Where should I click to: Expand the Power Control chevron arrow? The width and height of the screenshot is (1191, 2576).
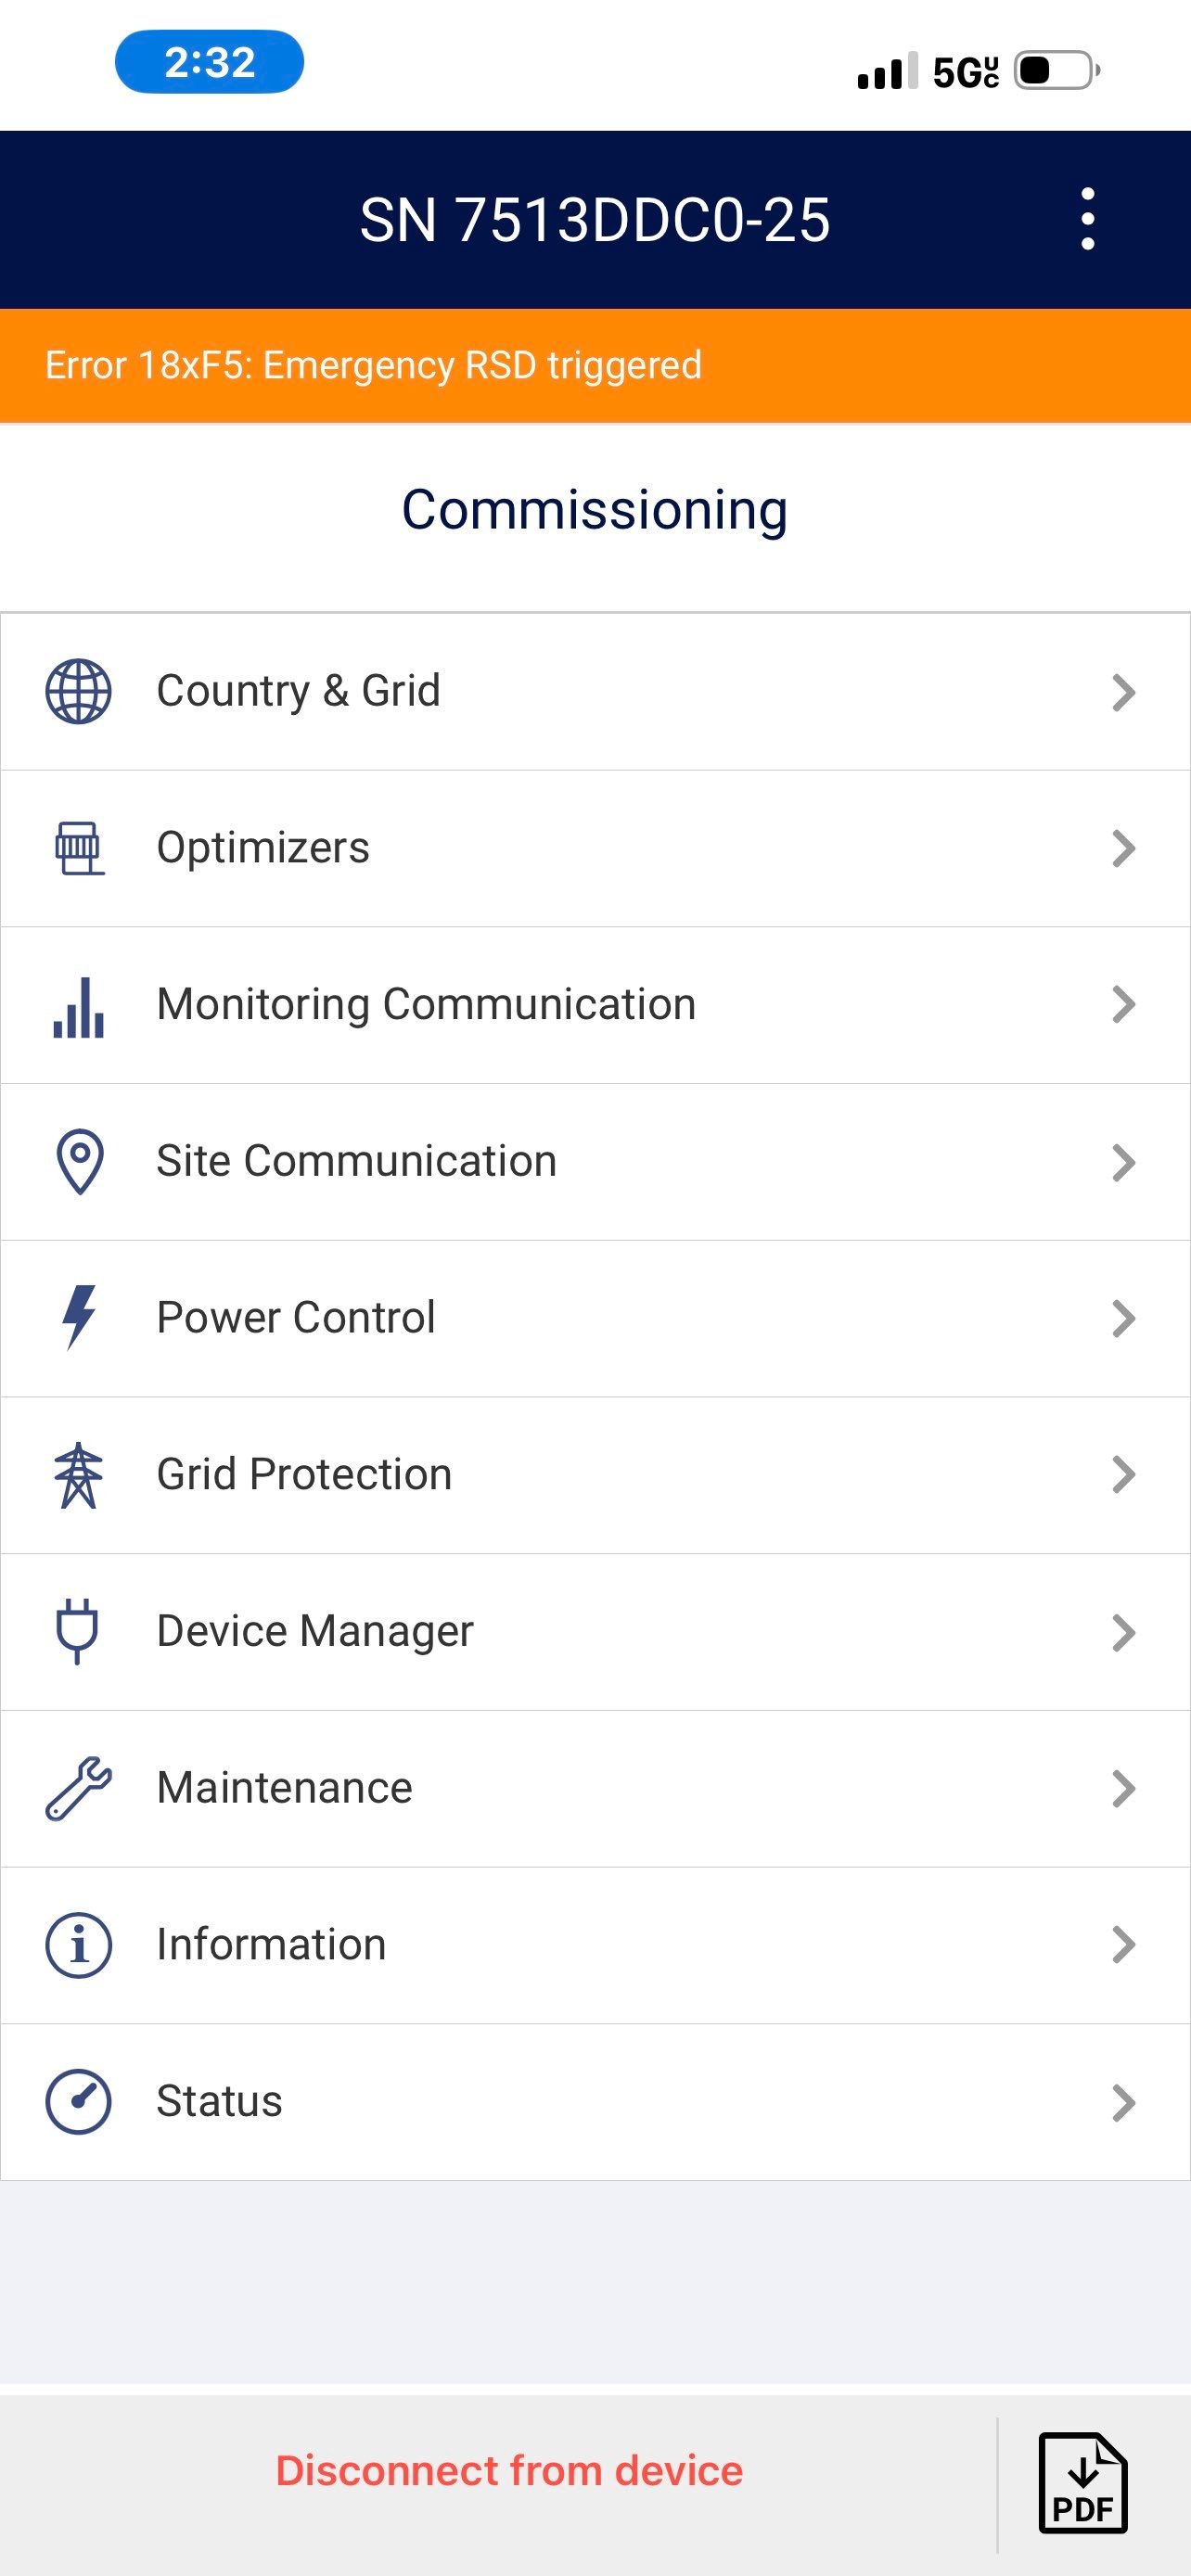[1123, 1319]
